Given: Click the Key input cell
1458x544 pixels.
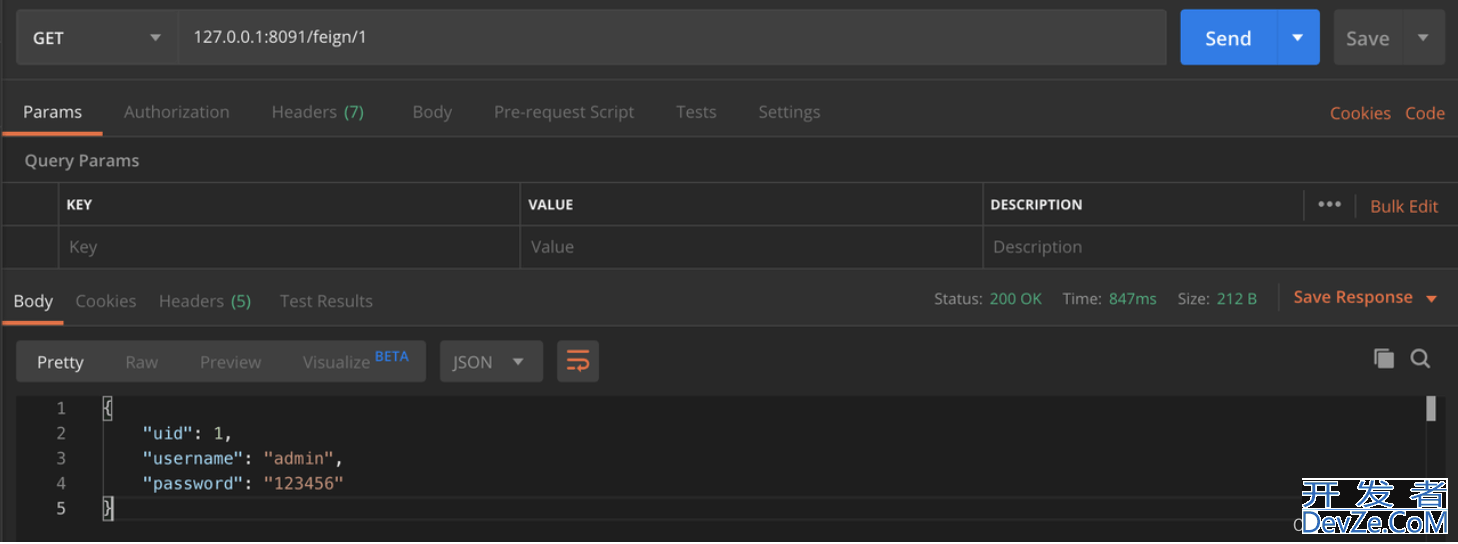Looking at the screenshot, I should [x=289, y=247].
